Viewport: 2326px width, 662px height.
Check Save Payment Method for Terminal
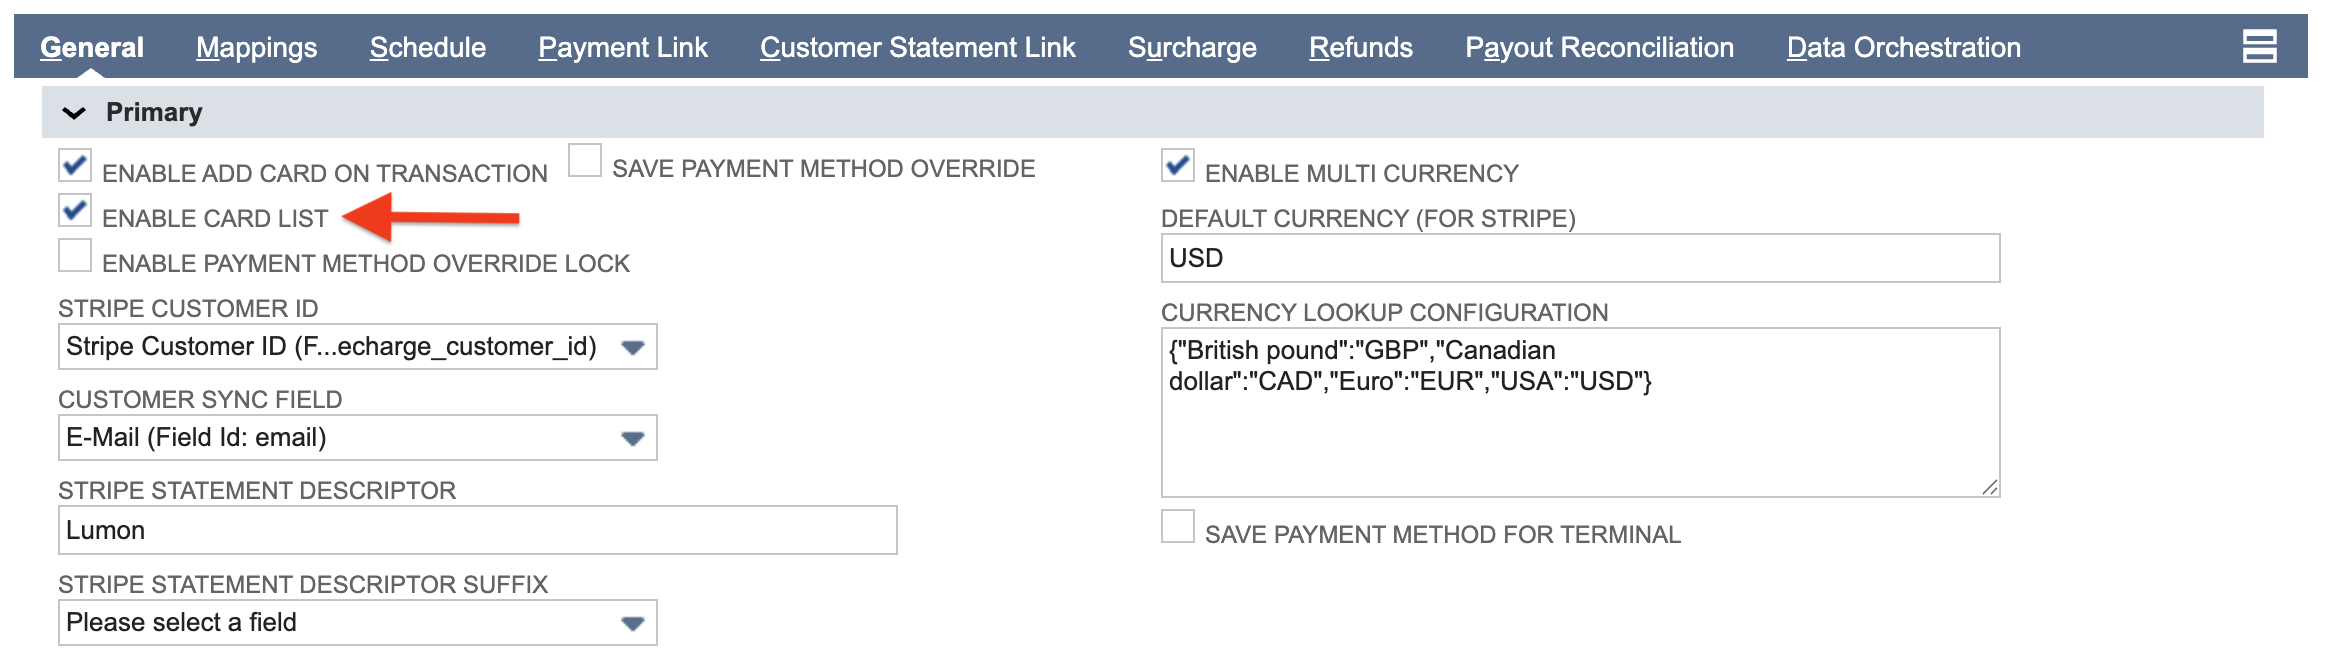[x=1178, y=525]
